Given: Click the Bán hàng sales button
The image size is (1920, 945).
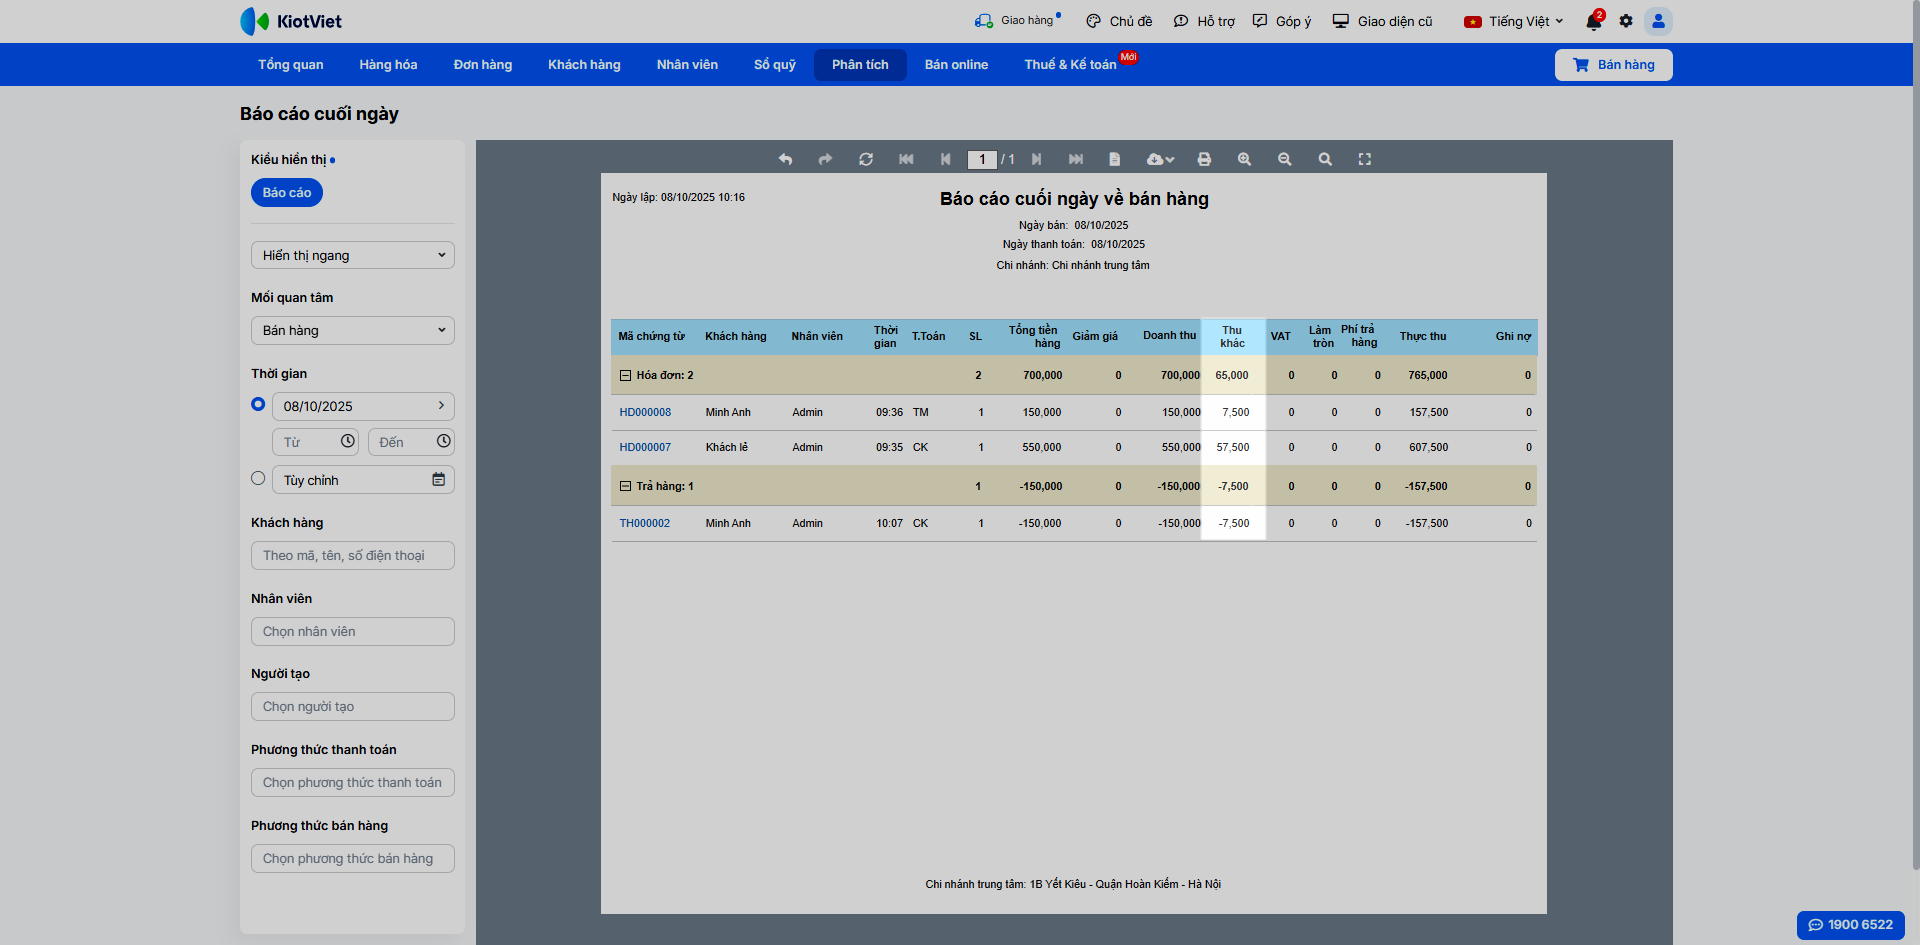Looking at the screenshot, I should point(1613,65).
